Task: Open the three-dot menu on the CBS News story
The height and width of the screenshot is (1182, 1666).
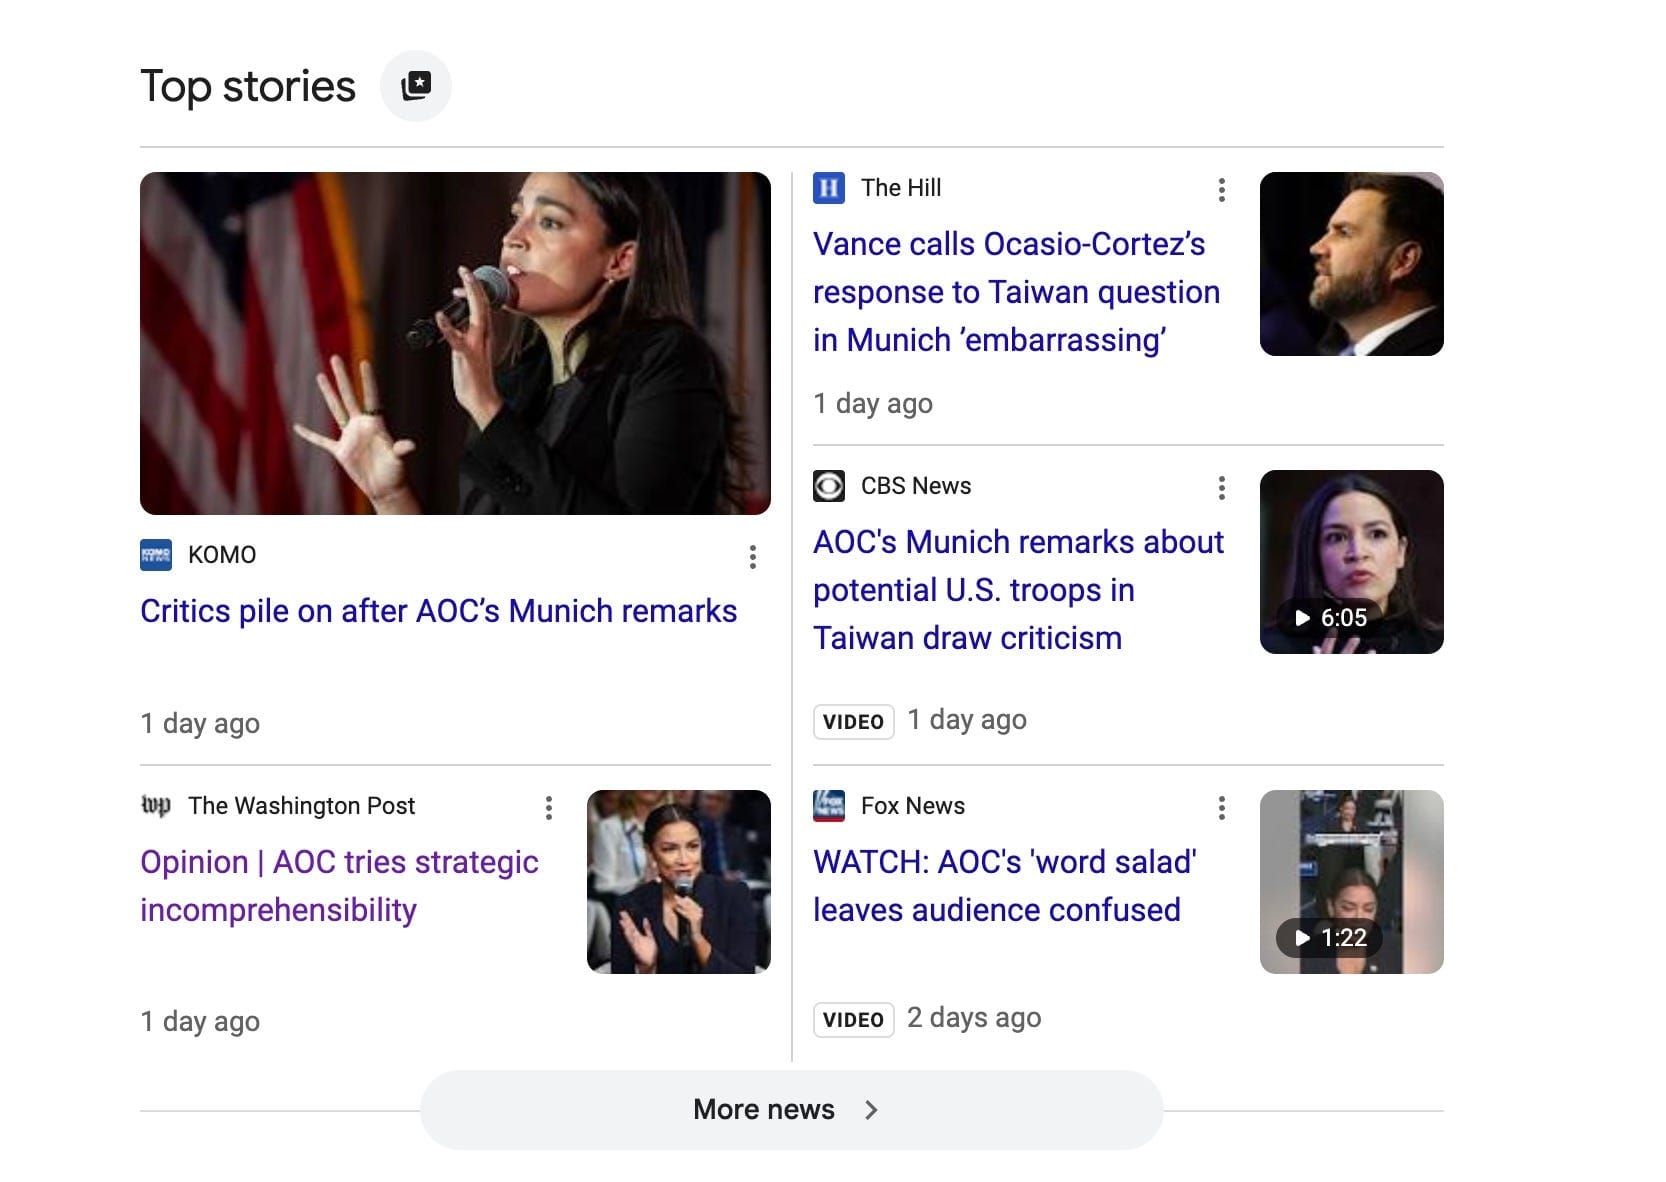Action: click(x=1221, y=488)
